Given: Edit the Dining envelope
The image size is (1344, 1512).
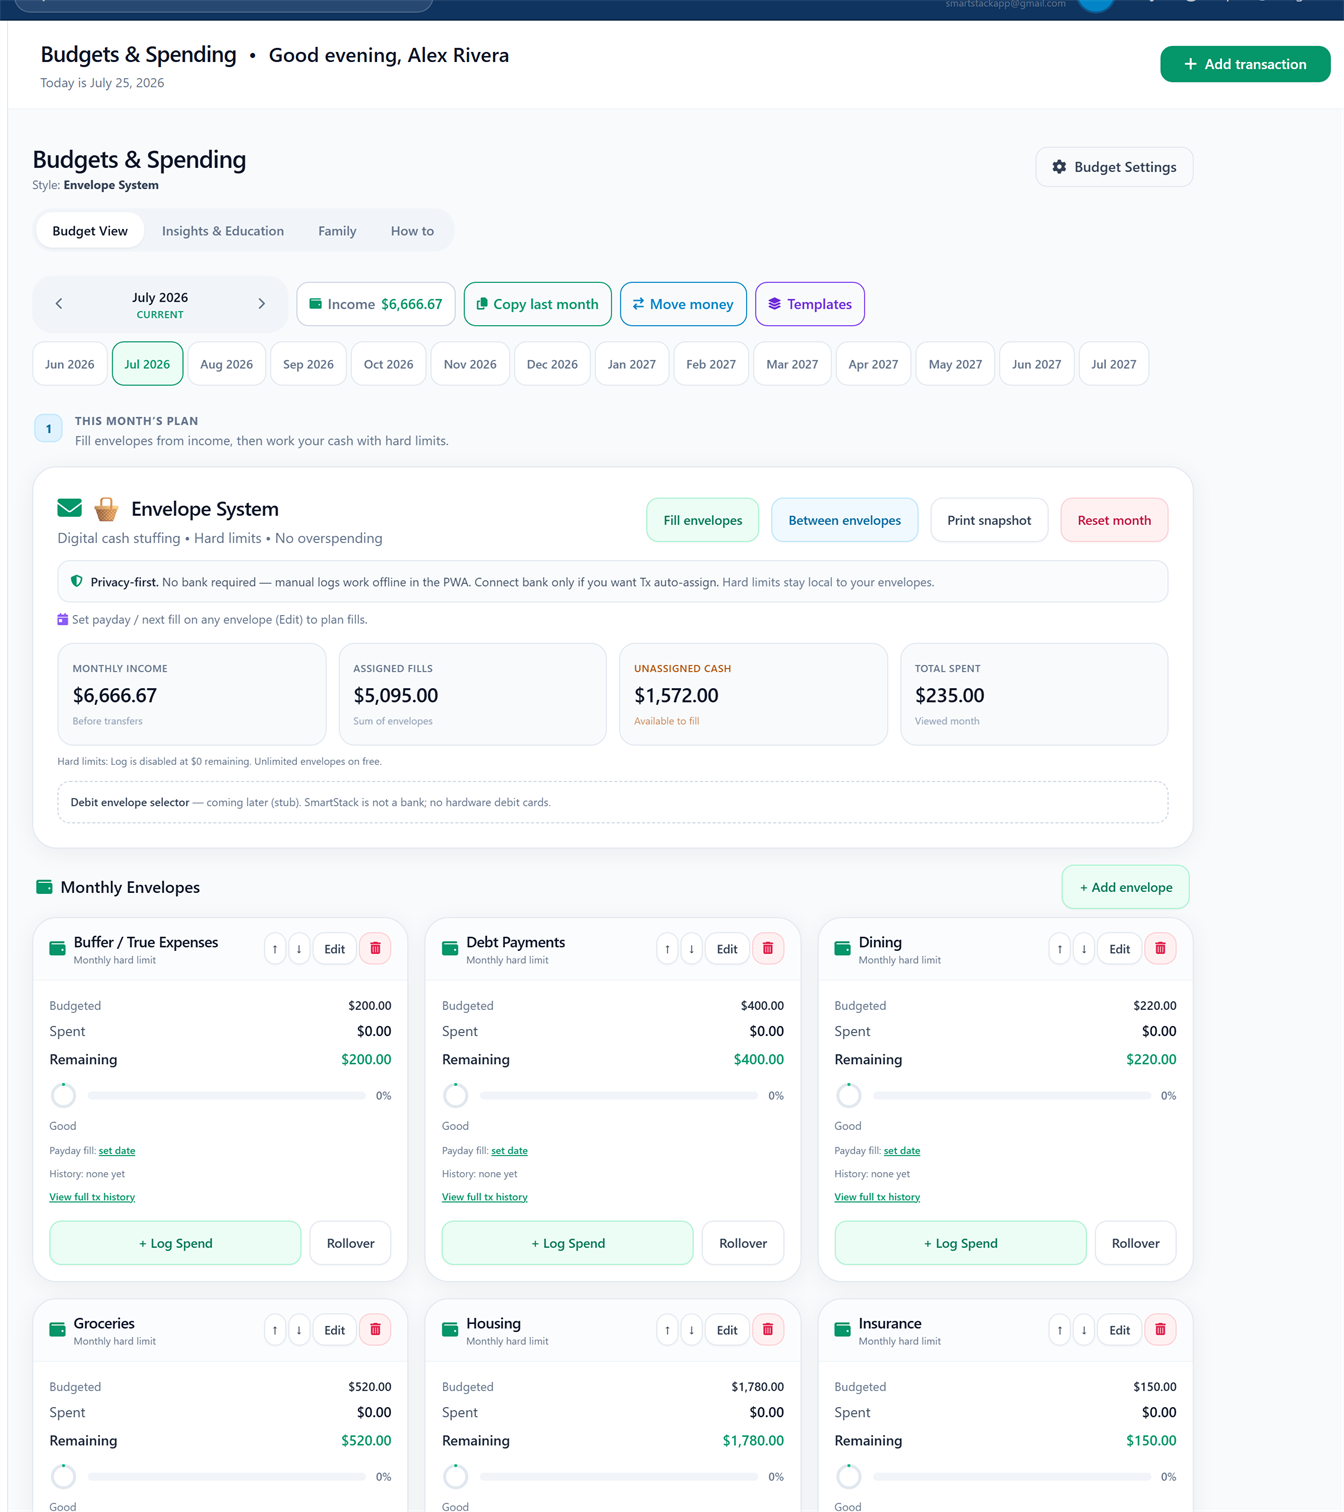Looking at the screenshot, I should pos(1119,948).
